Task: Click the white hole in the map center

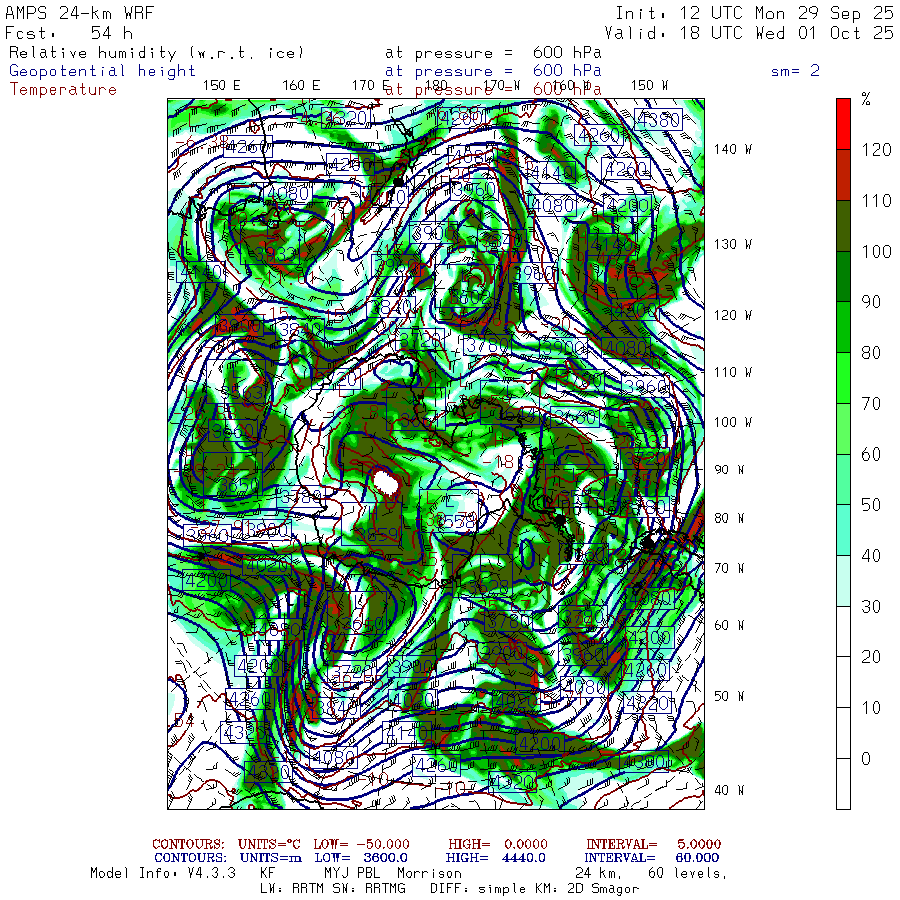Action: pos(386,482)
